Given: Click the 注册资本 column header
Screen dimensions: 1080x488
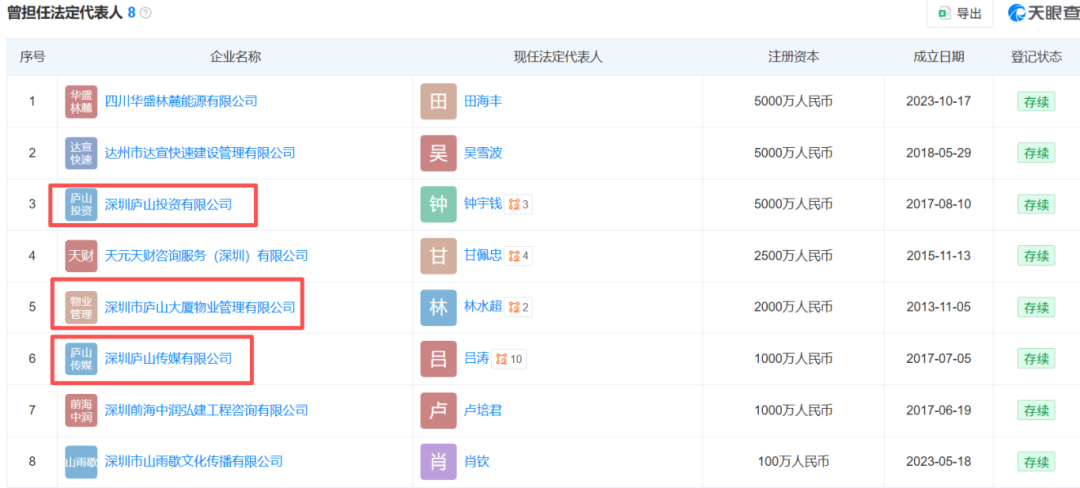Looking at the screenshot, I should point(793,56).
